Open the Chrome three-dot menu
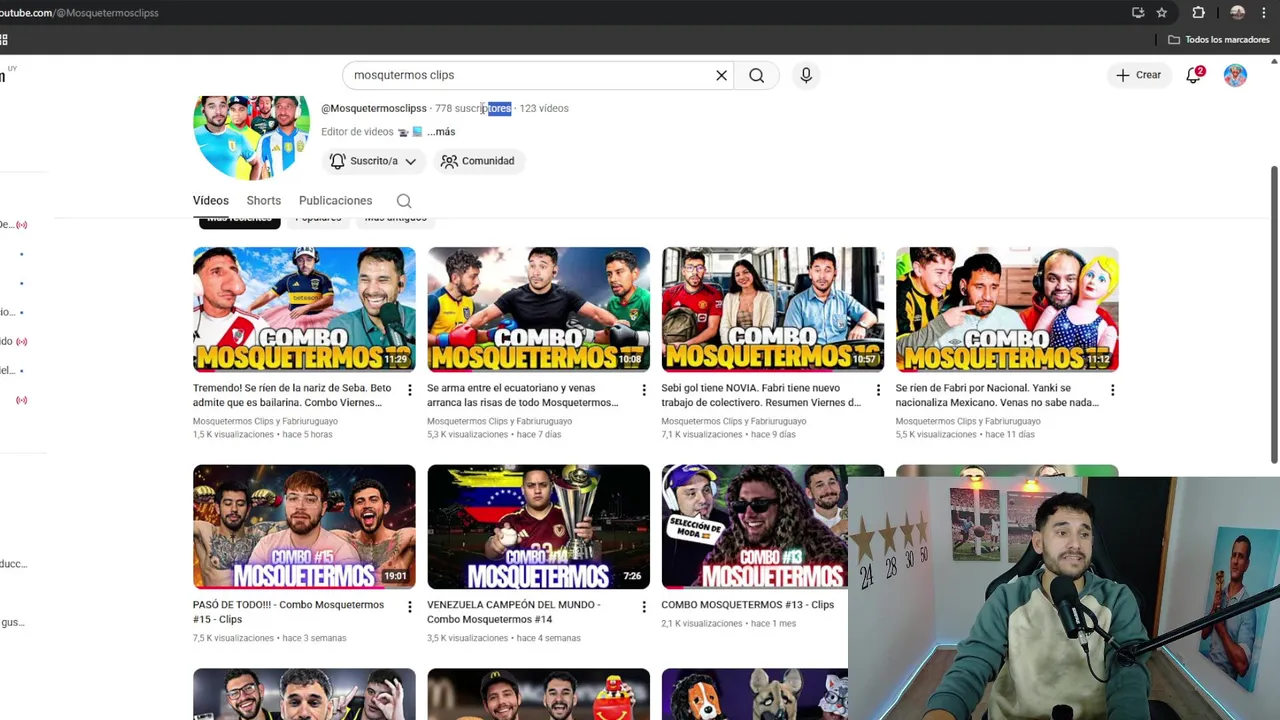The height and width of the screenshot is (720, 1280). click(1264, 13)
